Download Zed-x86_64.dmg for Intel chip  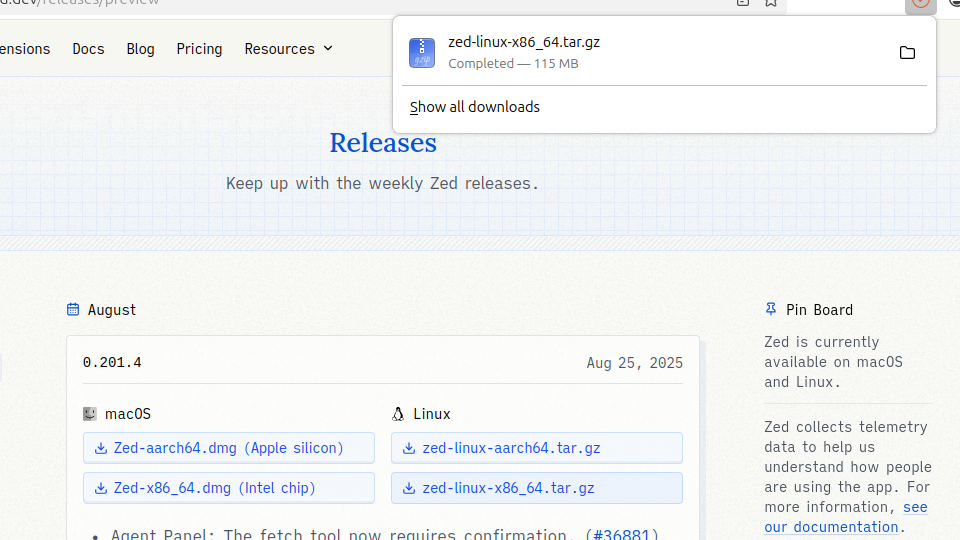[x=229, y=488]
